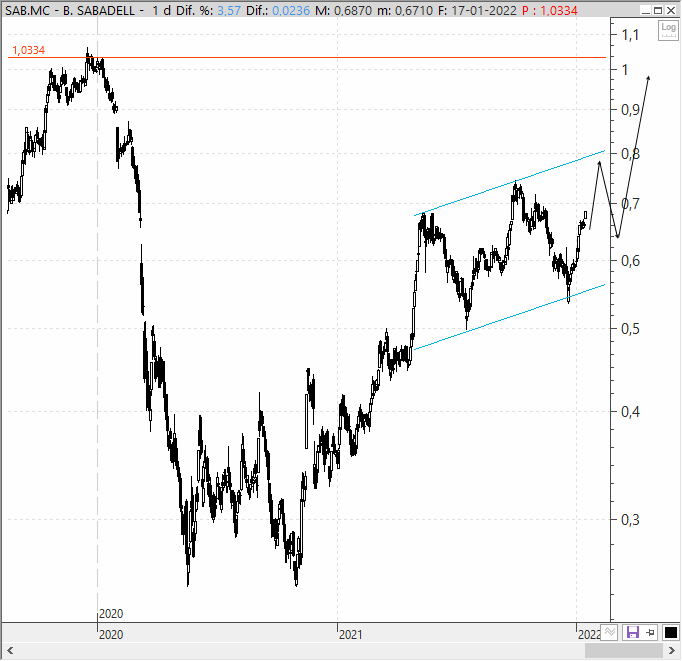The width and height of the screenshot is (682, 661).
Task: Click the M: 0,6870 maximum value
Action: (x=344, y=10)
